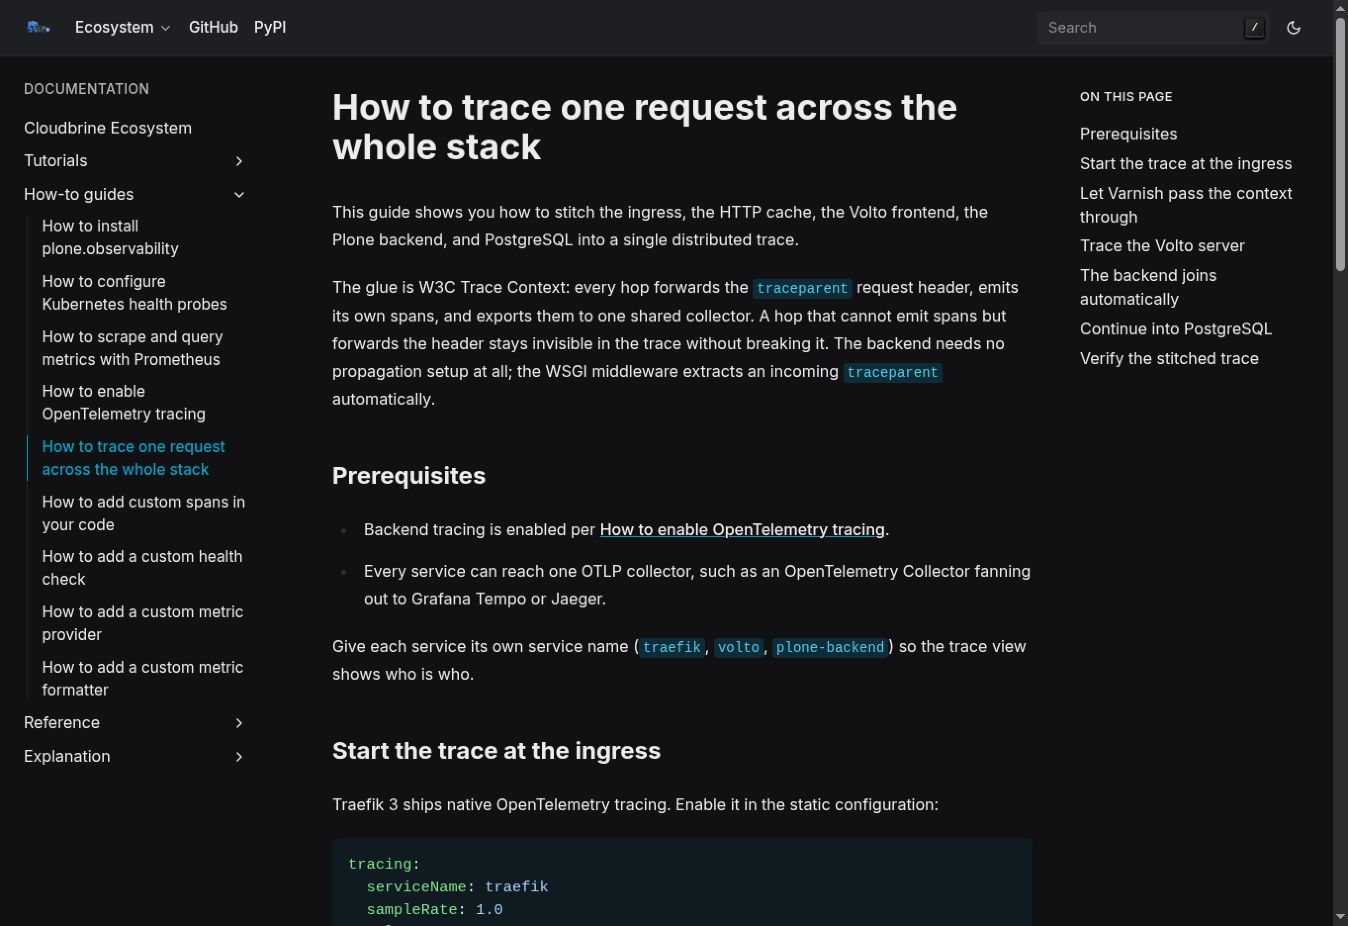Click the plone-backend inline code label
The image size is (1348, 926).
(x=830, y=647)
